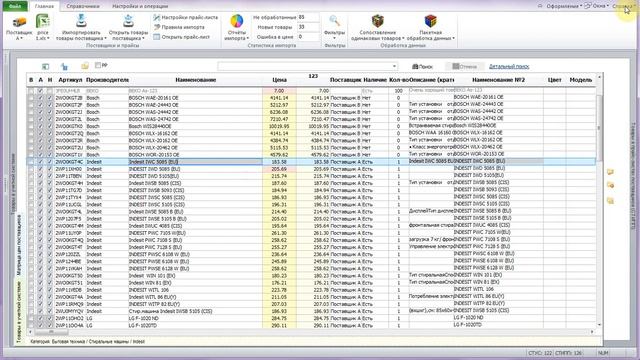The width and height of the screenshot is (640, 360).
Task: Open the pie-chart Import reports icon
Action: pos(237,21)
